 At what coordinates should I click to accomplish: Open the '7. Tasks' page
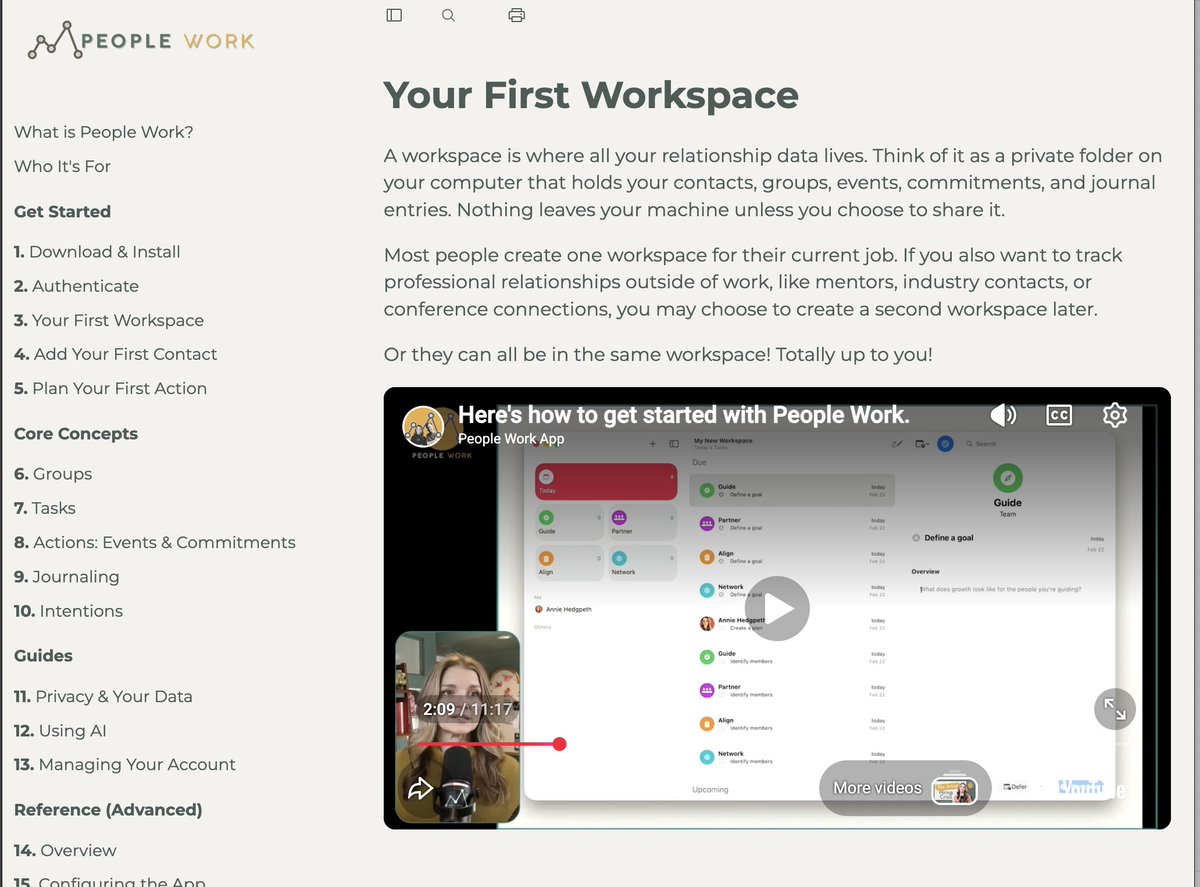(x=45, y=508)
